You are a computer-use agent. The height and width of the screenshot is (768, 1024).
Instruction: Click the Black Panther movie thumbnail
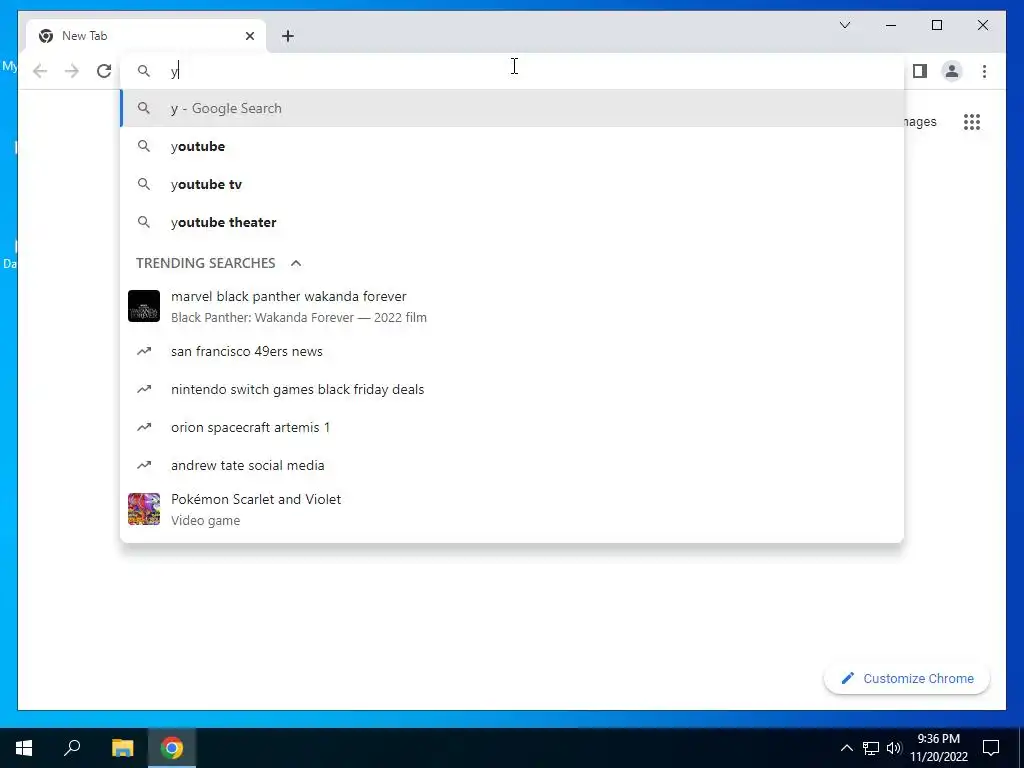144,306
